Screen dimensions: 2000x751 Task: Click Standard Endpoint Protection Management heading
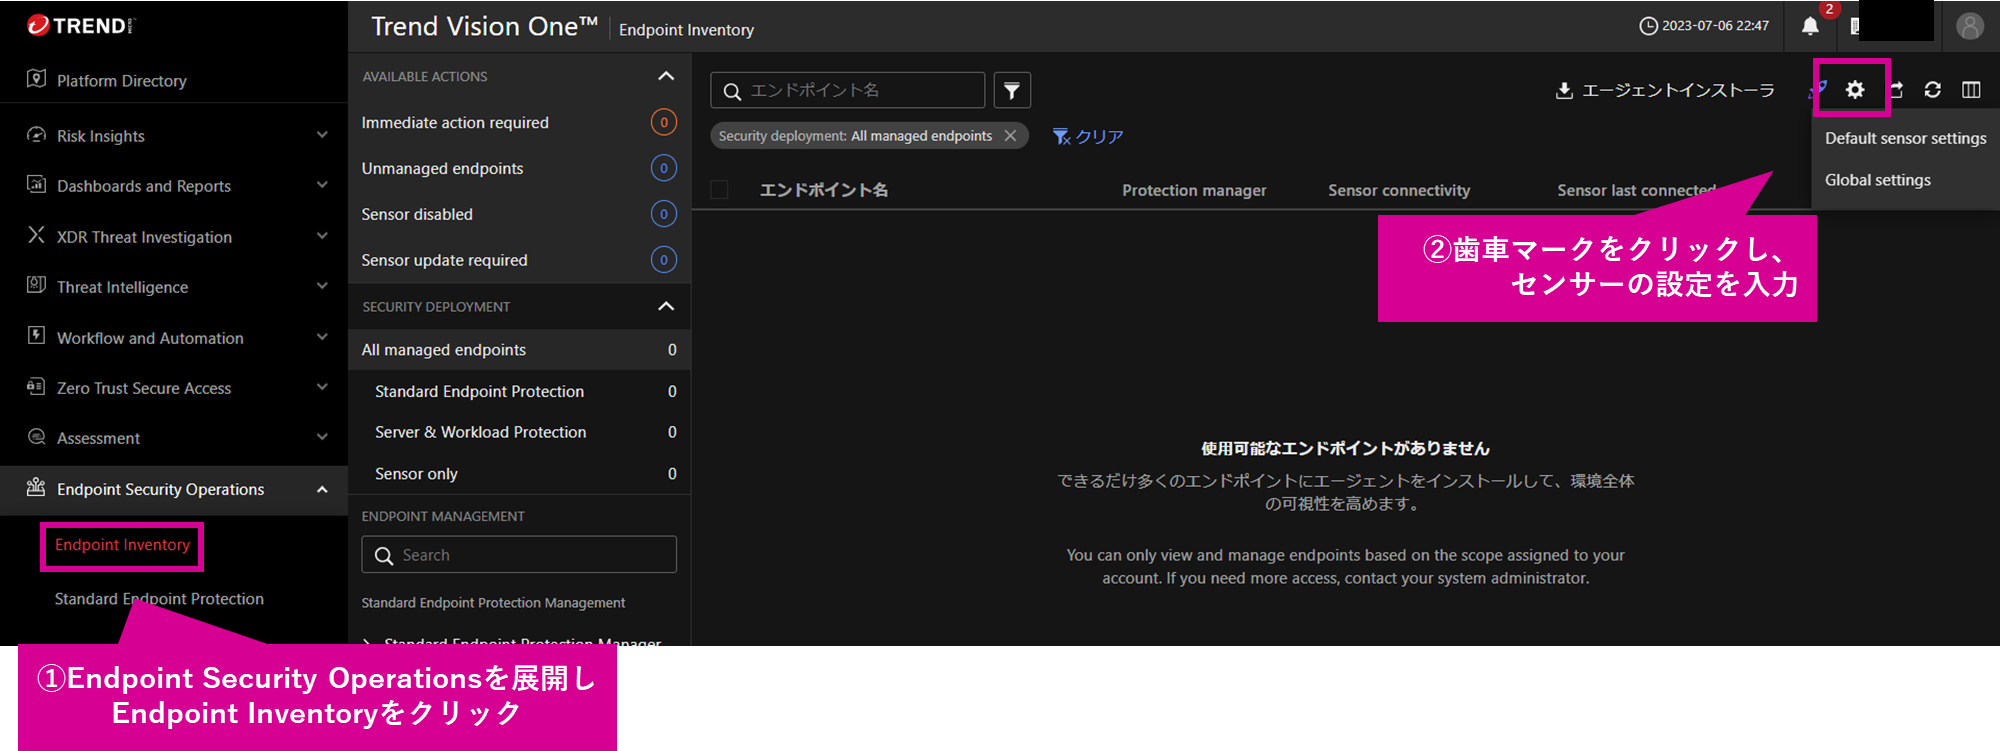tap(493, 603)
